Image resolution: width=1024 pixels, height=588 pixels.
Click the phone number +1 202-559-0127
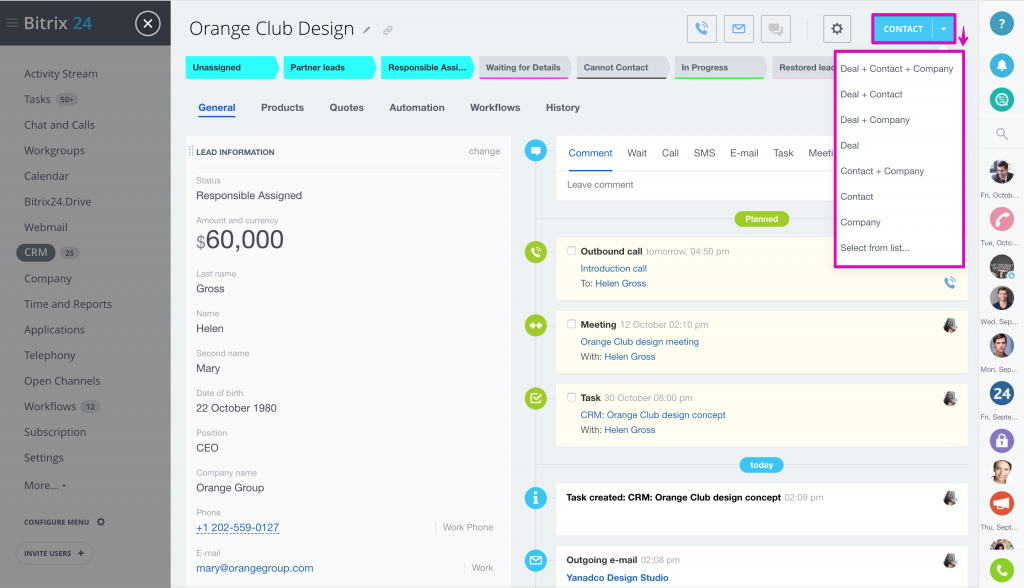coord(238,528)
